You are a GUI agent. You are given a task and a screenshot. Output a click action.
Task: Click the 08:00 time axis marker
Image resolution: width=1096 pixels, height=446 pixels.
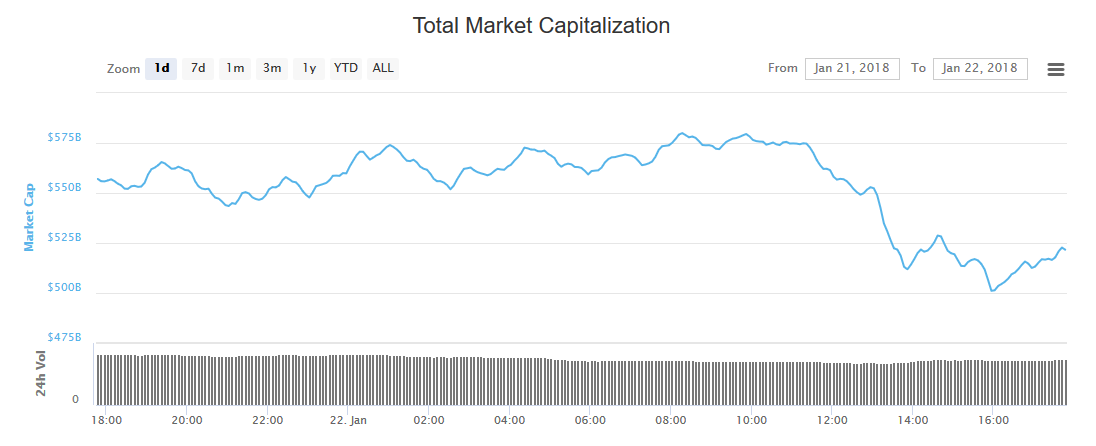[671, 420]
